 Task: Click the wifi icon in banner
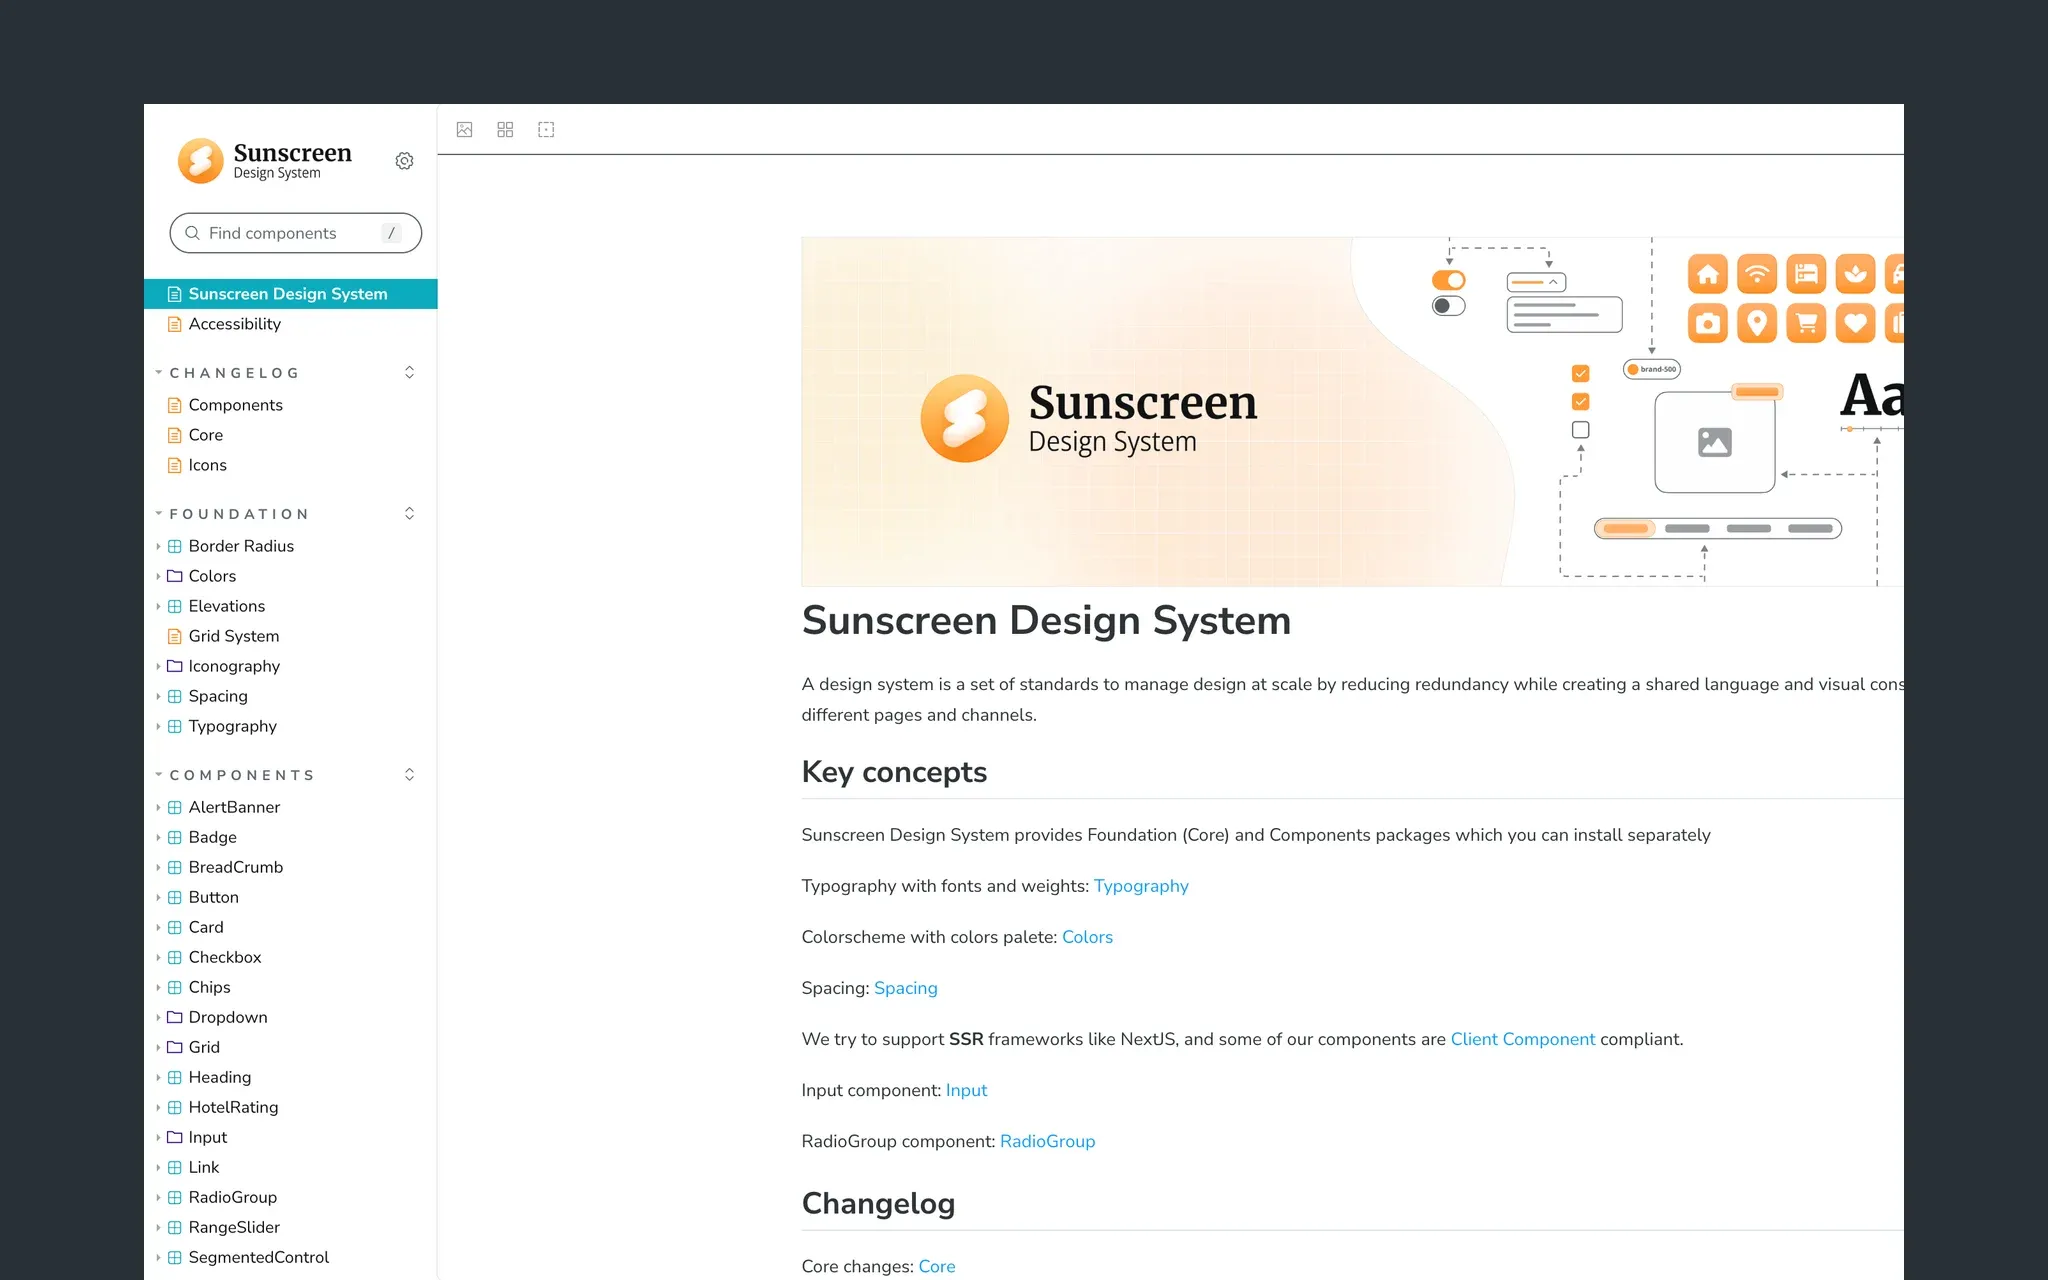point(1757,274)
